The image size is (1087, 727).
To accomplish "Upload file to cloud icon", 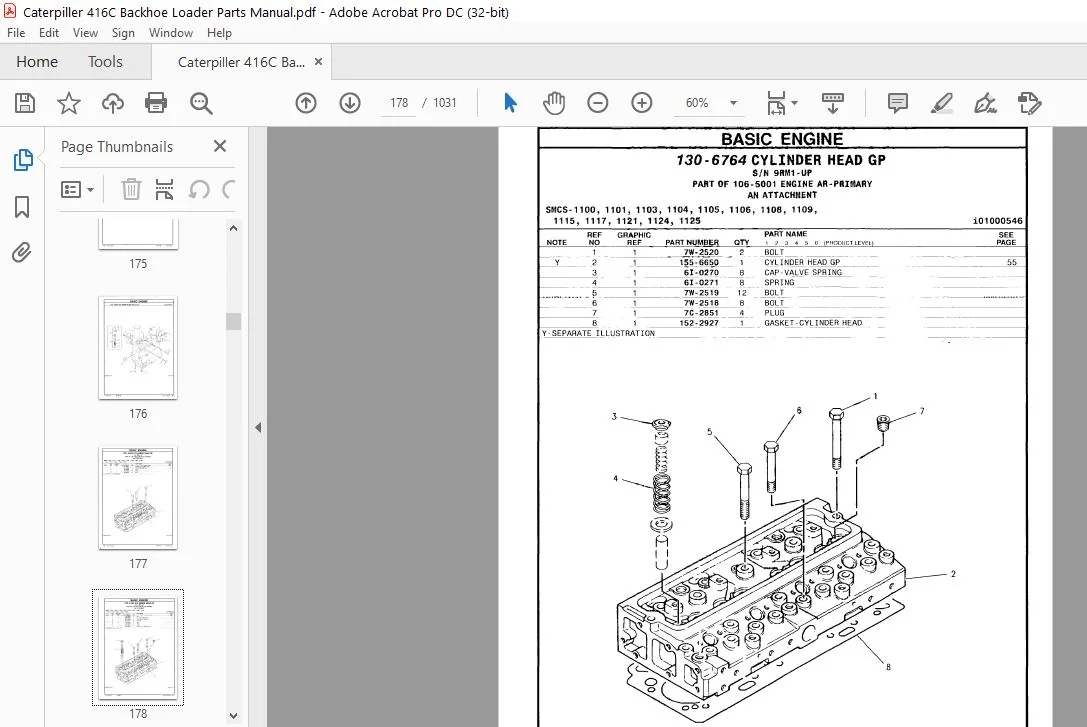I will click(112, 103).
